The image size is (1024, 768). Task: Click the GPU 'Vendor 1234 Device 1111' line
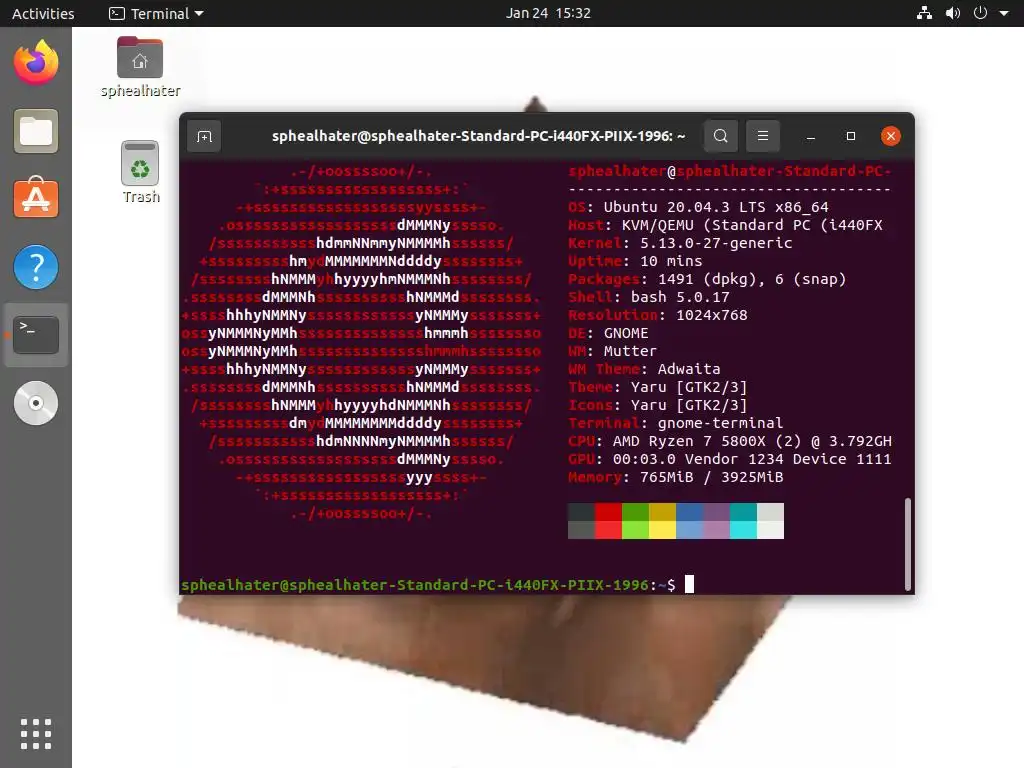point(729,459)
